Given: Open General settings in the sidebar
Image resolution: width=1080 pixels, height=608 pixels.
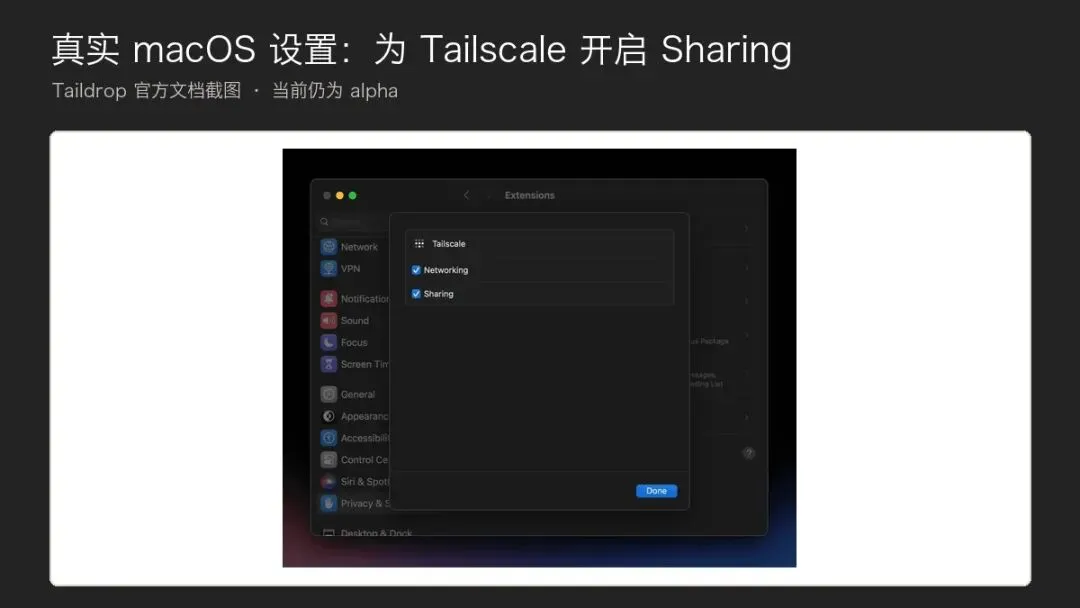Looking at the screenshot, I should coord(353,395).
